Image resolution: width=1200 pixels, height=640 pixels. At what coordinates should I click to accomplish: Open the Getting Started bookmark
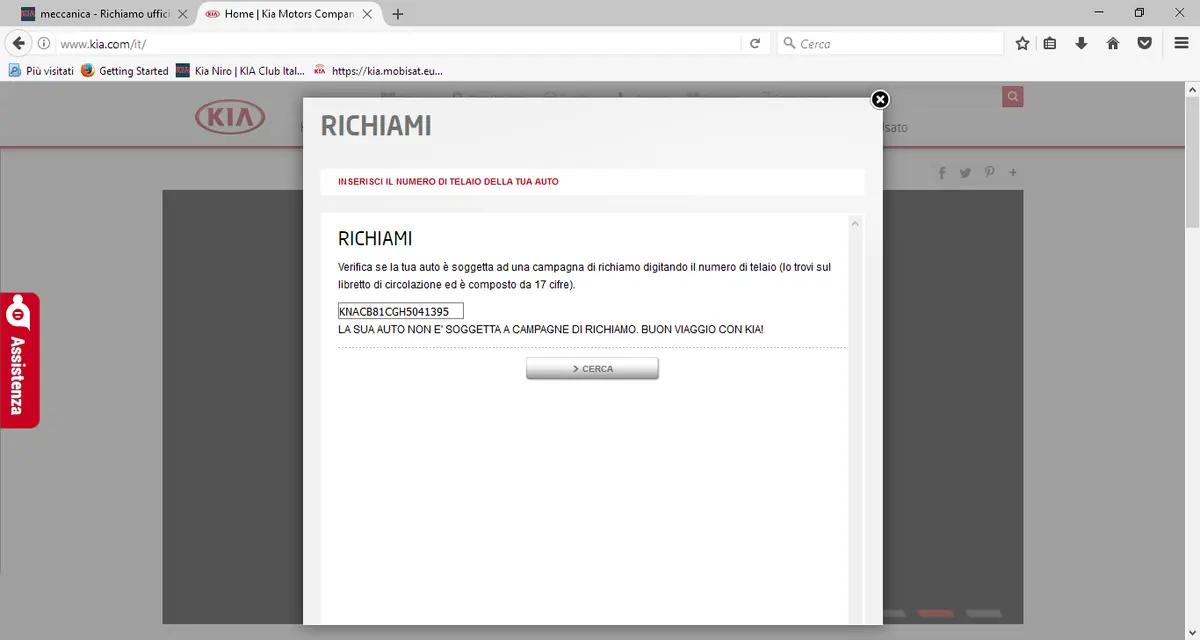[125, 71]
